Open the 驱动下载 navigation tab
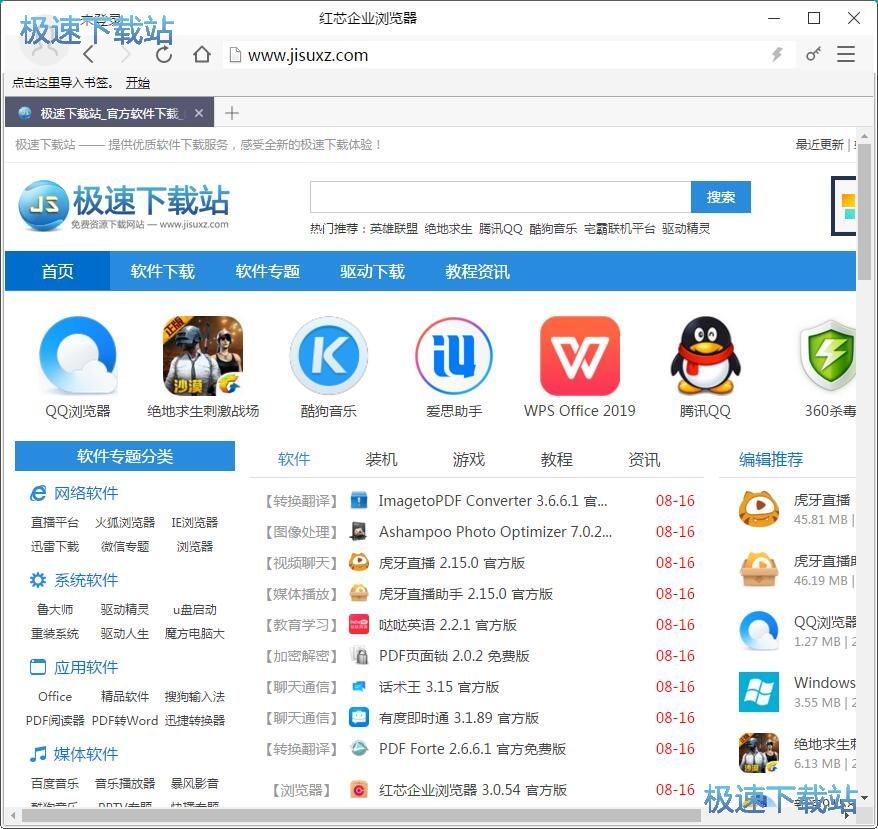This screenshot has width=878, height=829. pos(372,271)
